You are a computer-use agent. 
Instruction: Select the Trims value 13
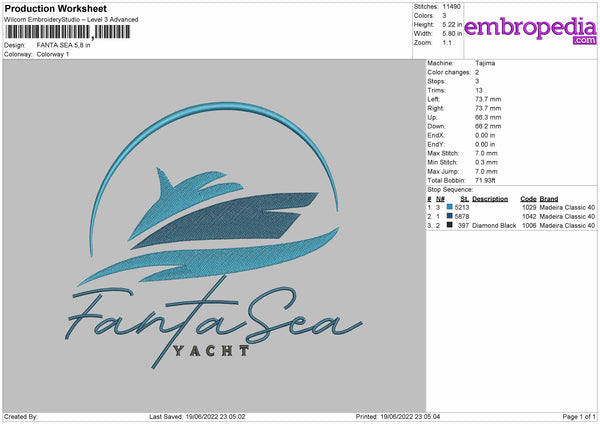click(x=479, y=90)
